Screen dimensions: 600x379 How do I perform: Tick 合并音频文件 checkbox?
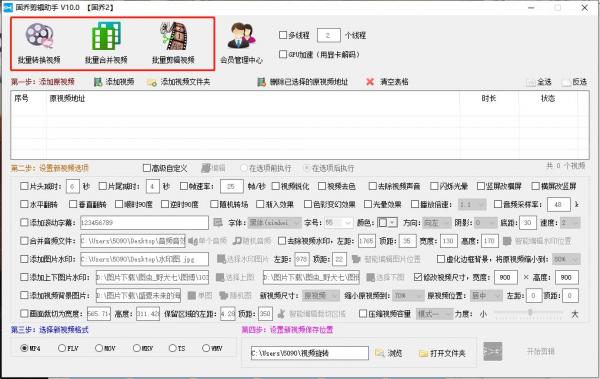pos(24,241)
